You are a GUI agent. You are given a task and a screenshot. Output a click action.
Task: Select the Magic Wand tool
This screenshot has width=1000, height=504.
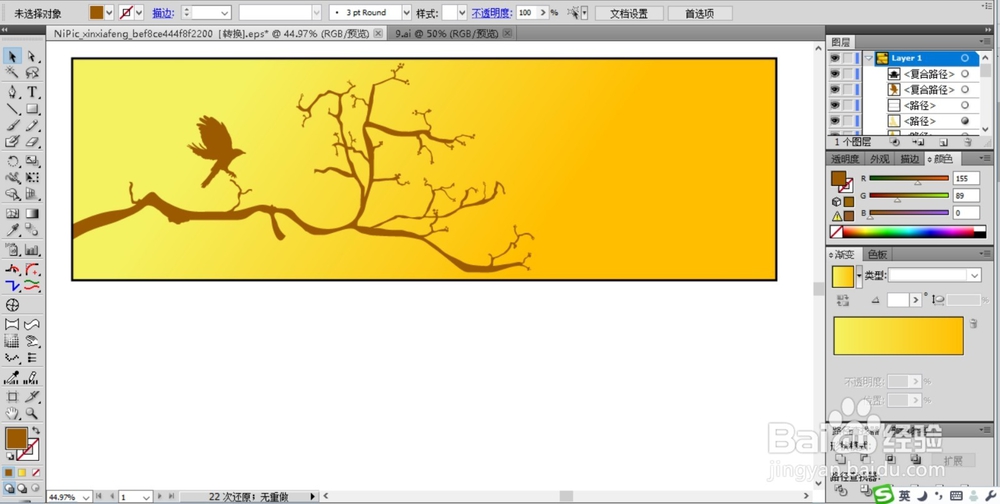[x=12, y=73]
